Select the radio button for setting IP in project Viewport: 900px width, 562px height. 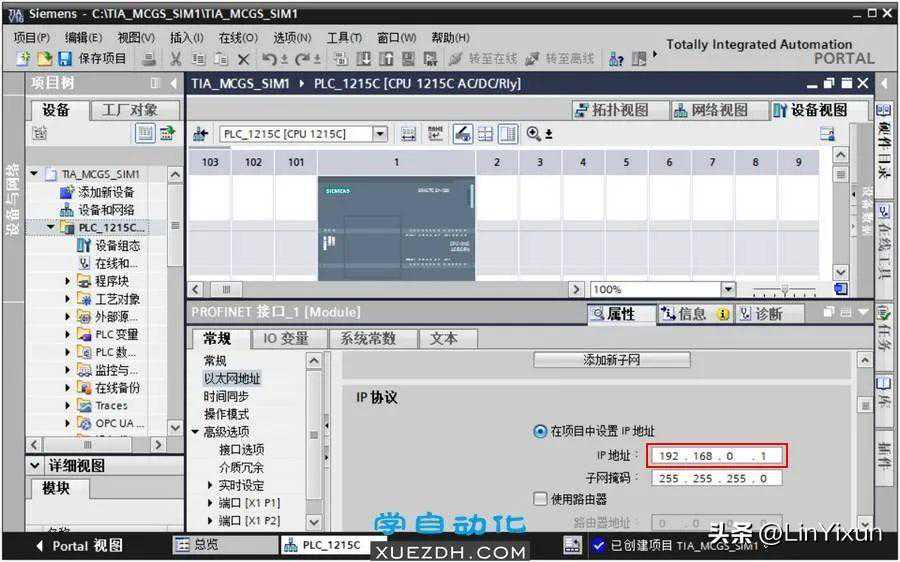[x=540, y=432]
